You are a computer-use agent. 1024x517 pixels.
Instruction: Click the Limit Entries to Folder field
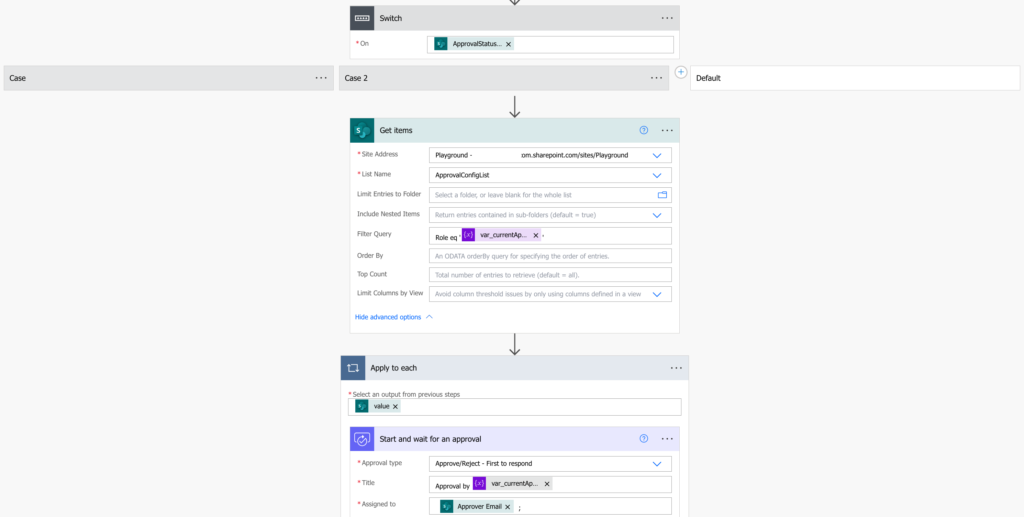pyautogui.click(x=550, y=195)
